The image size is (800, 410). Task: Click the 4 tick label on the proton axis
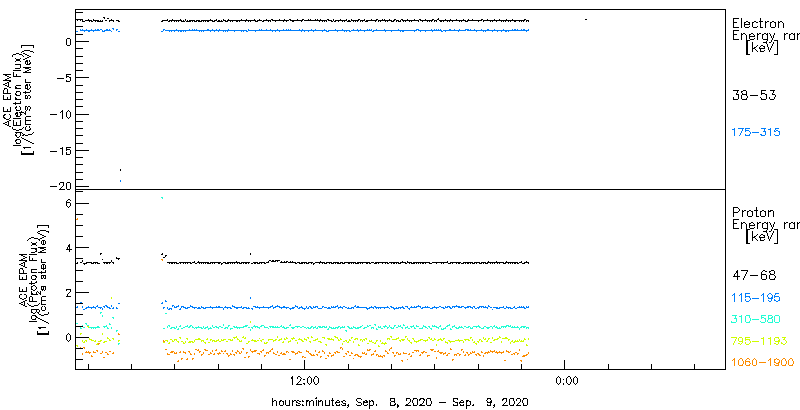[x=69, y=248]
